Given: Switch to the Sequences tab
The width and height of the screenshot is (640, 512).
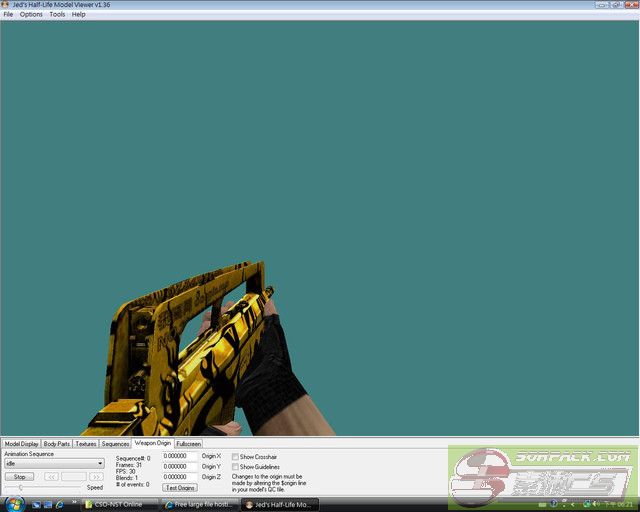Looking at the screenshot, I should coord(116,444).
